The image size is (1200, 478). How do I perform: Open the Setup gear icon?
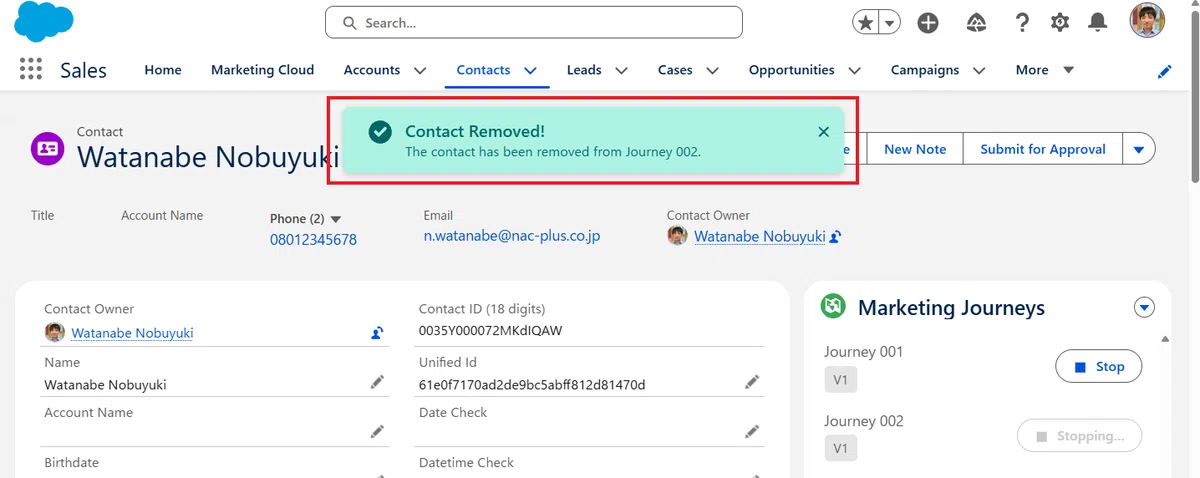[x=1060, y=22]
